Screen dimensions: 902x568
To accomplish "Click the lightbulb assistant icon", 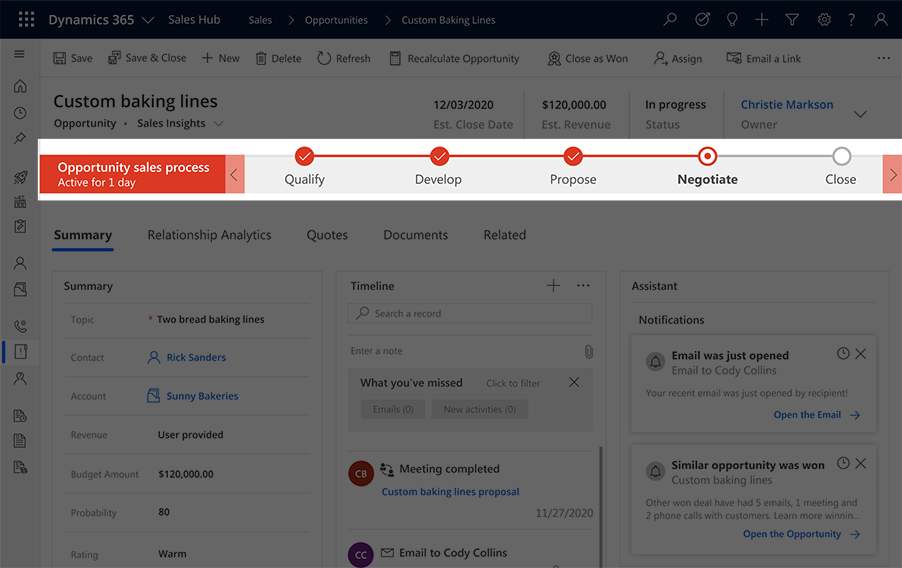I will [732, 20].
